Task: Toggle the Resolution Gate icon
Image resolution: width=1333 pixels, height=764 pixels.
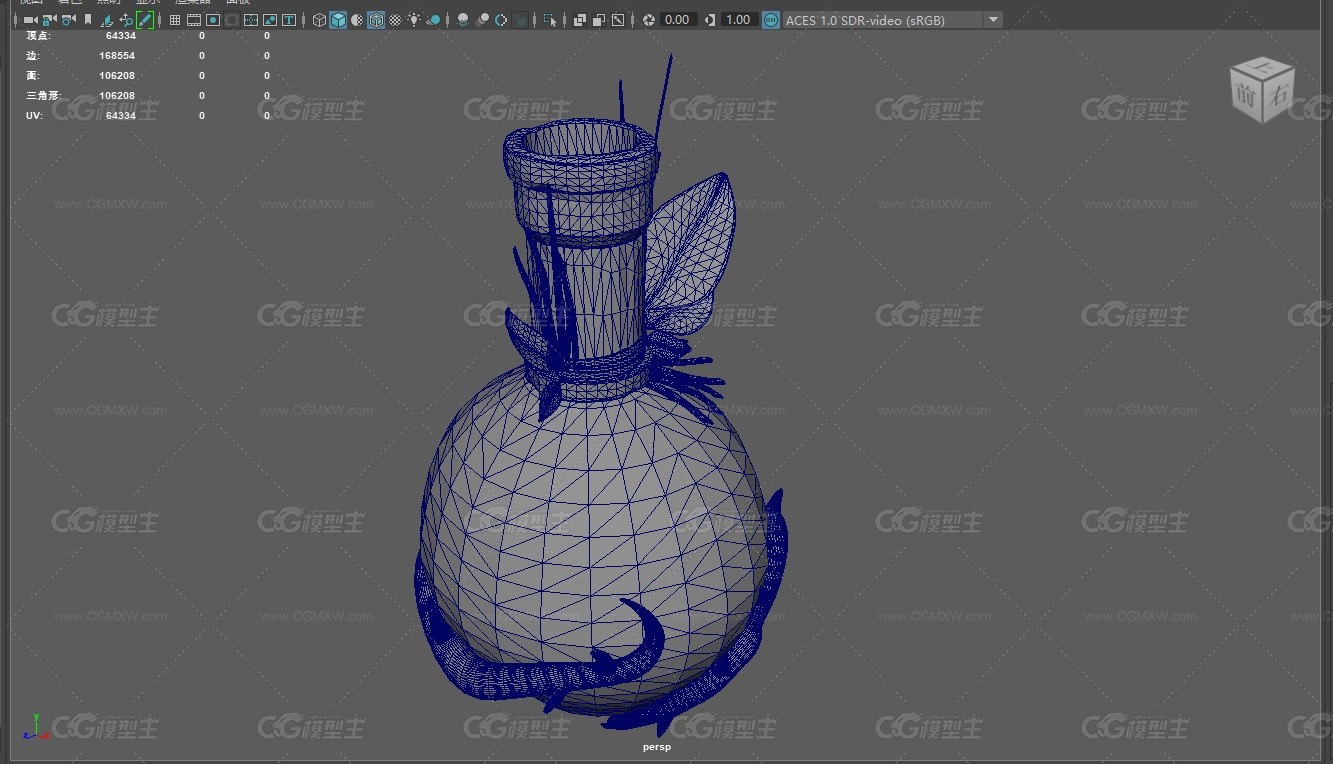Action: [x=213, y=20]
